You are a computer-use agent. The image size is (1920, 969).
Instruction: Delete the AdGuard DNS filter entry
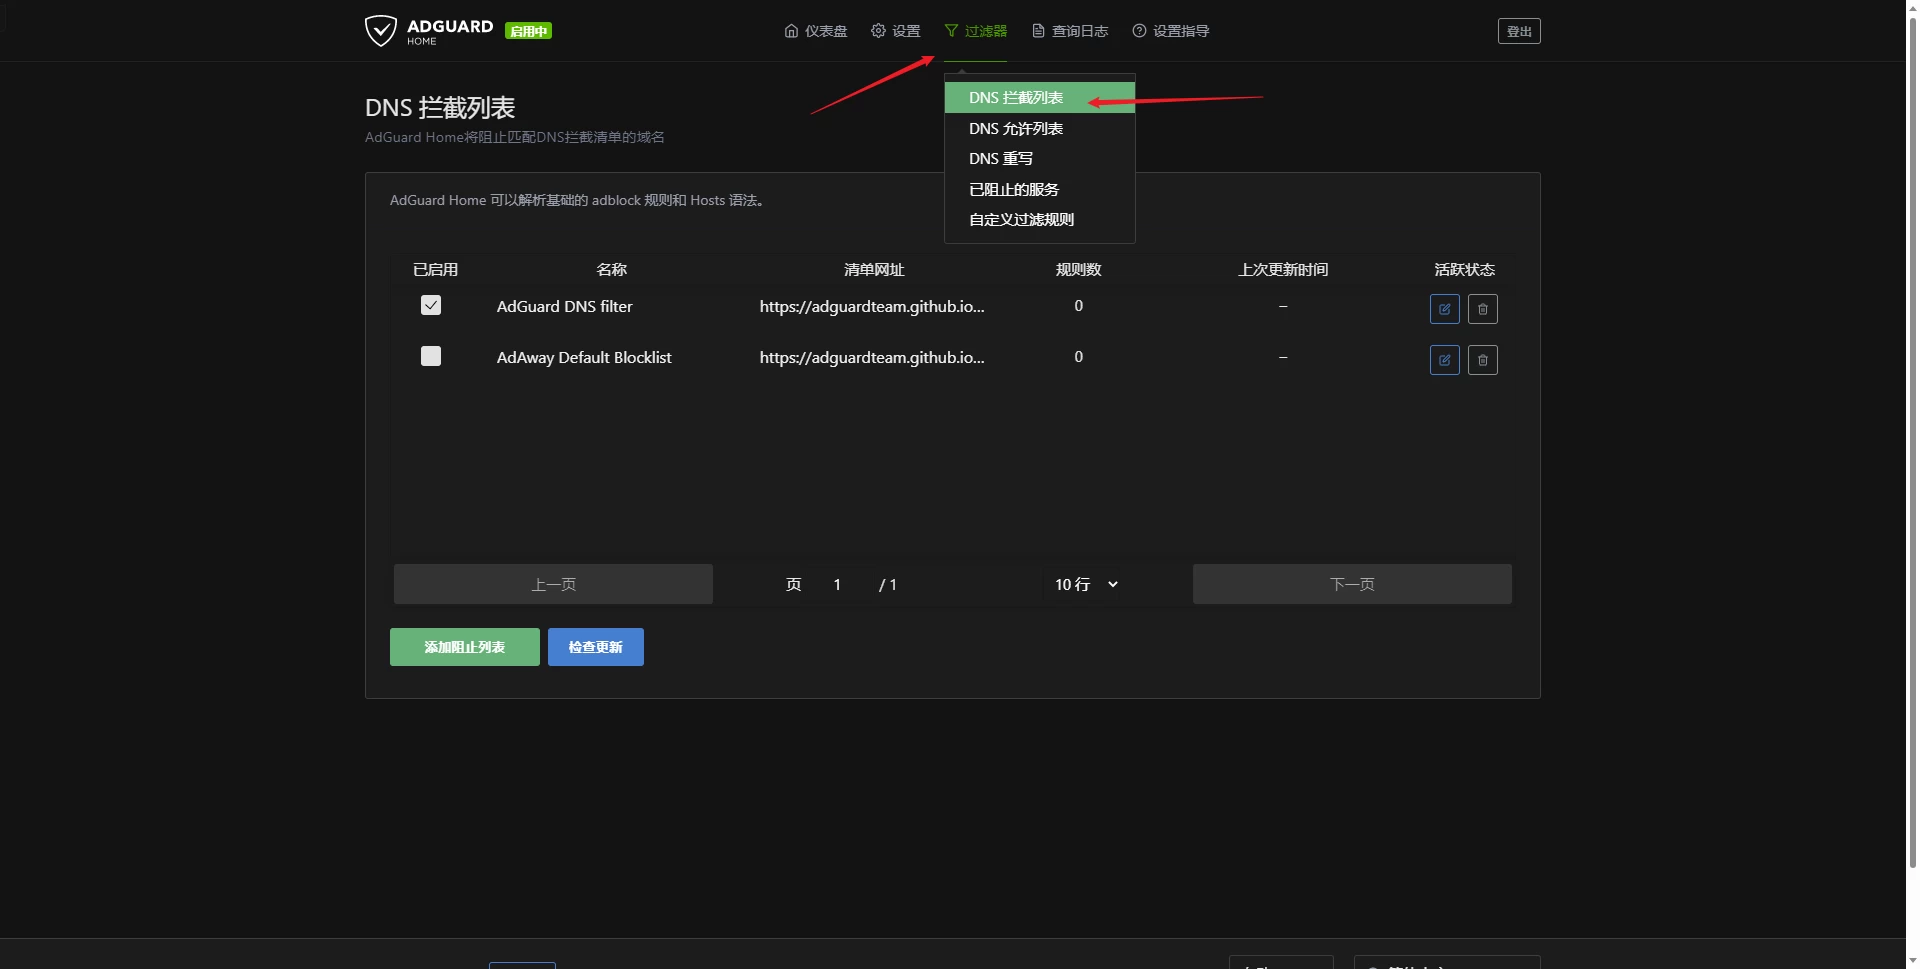click(1483, 309)
